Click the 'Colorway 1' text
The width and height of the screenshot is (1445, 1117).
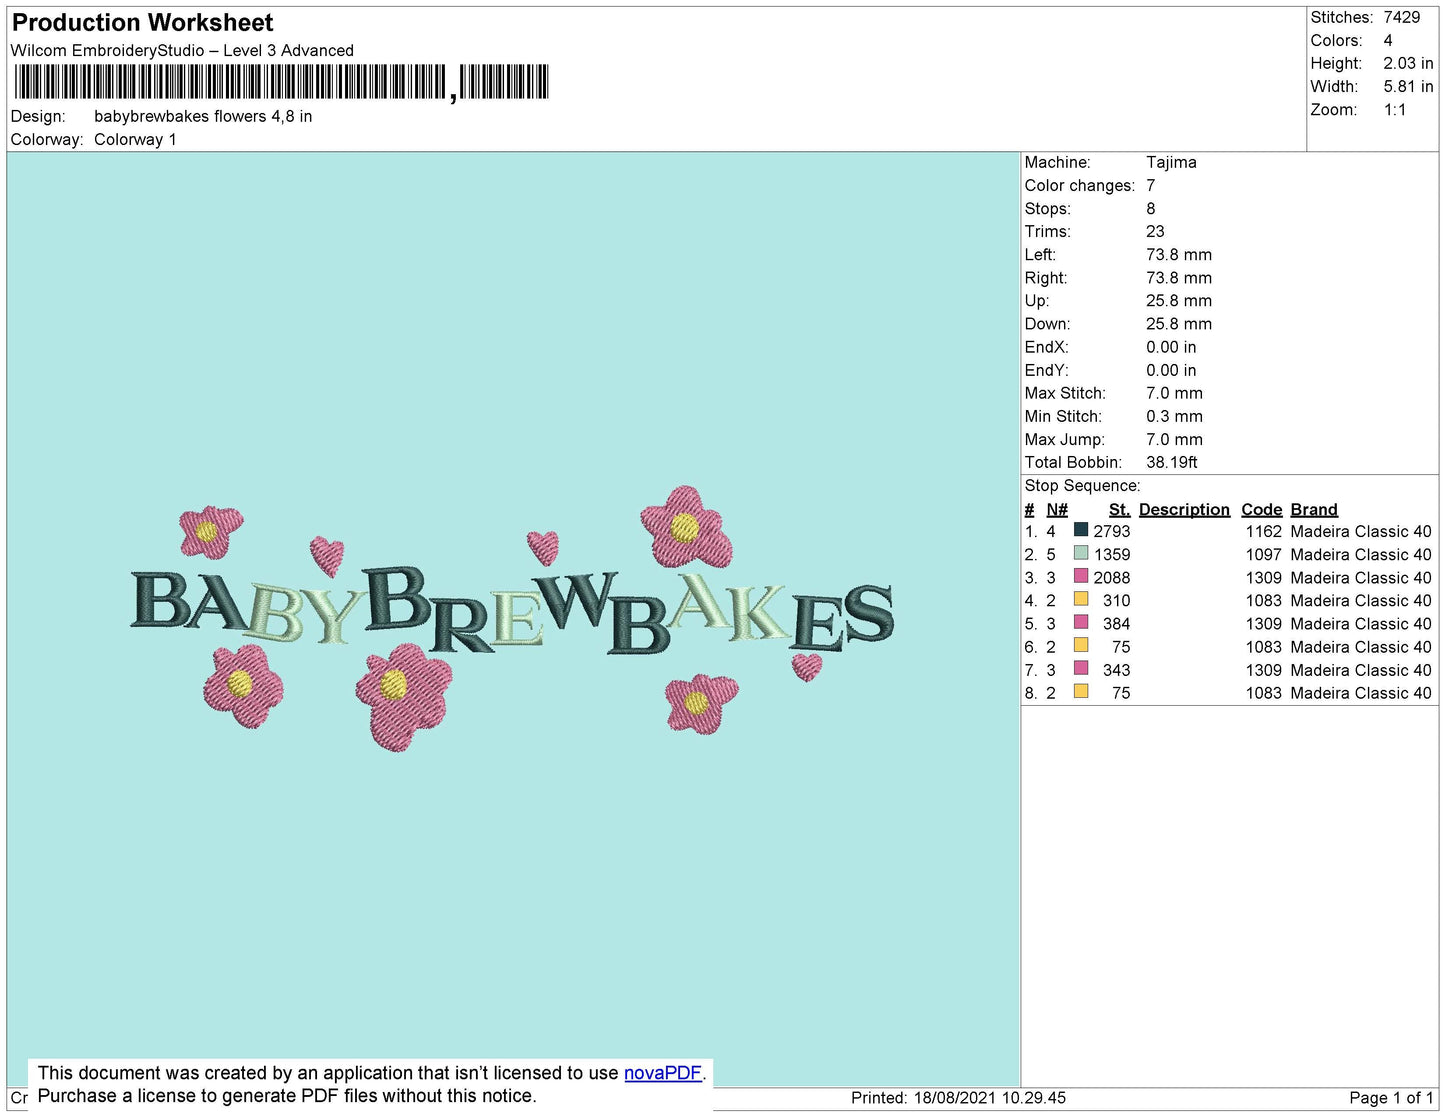coord(135,140)
